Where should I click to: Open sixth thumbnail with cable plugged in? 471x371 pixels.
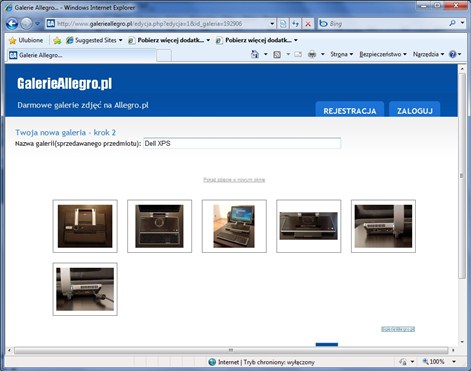pyautogui.click(x=85, y=289)
